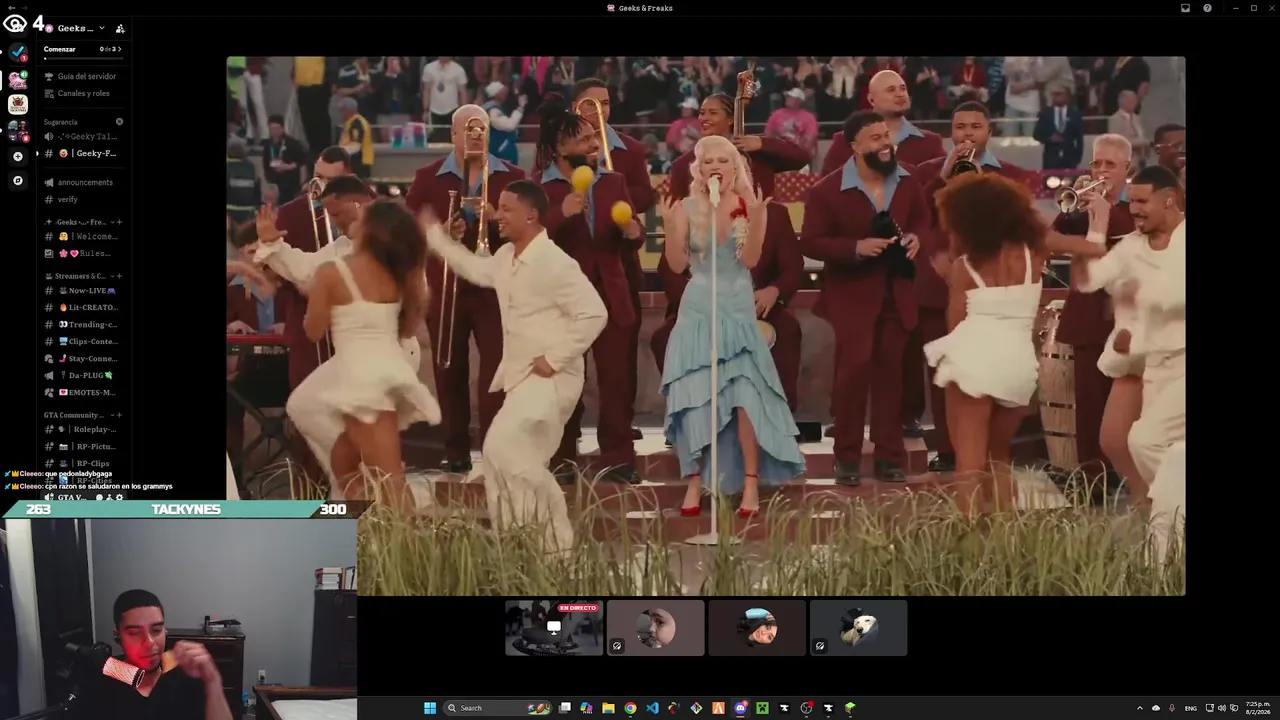Select the pink Geeks & Freaks server icon
The image size is (1280, 720).
click(x=17, y=79)
